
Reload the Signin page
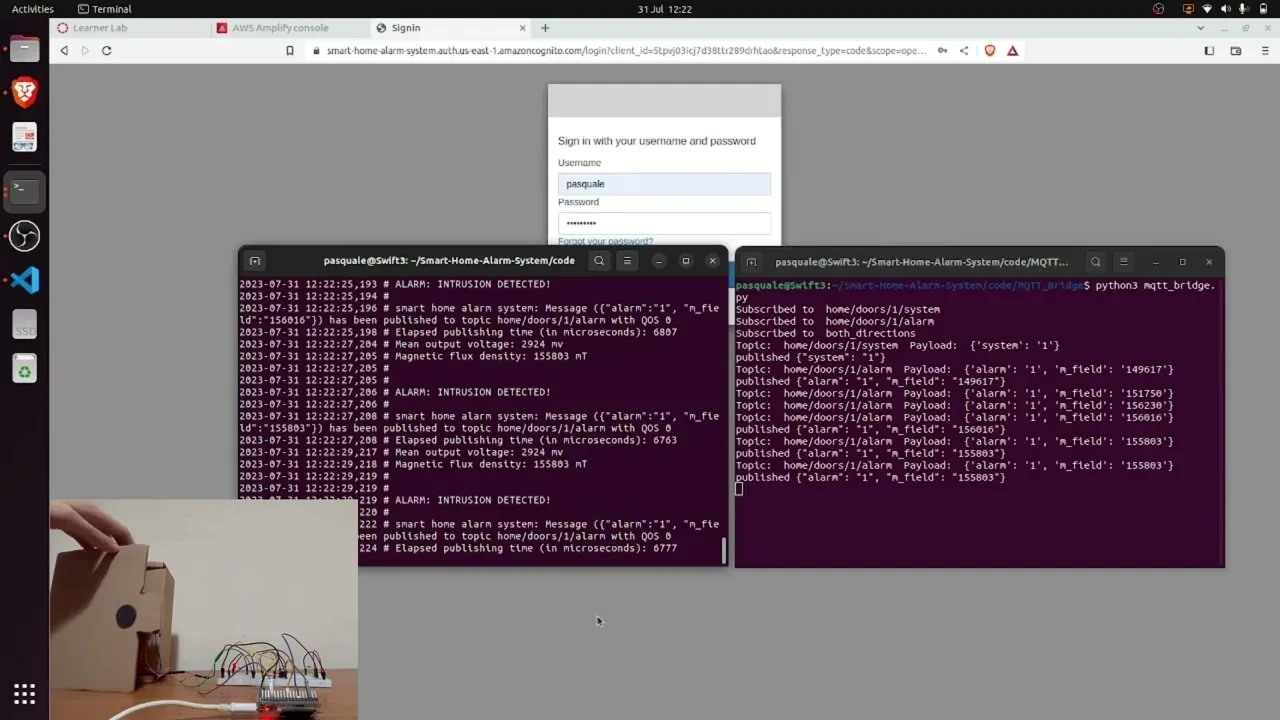point(106,51)
